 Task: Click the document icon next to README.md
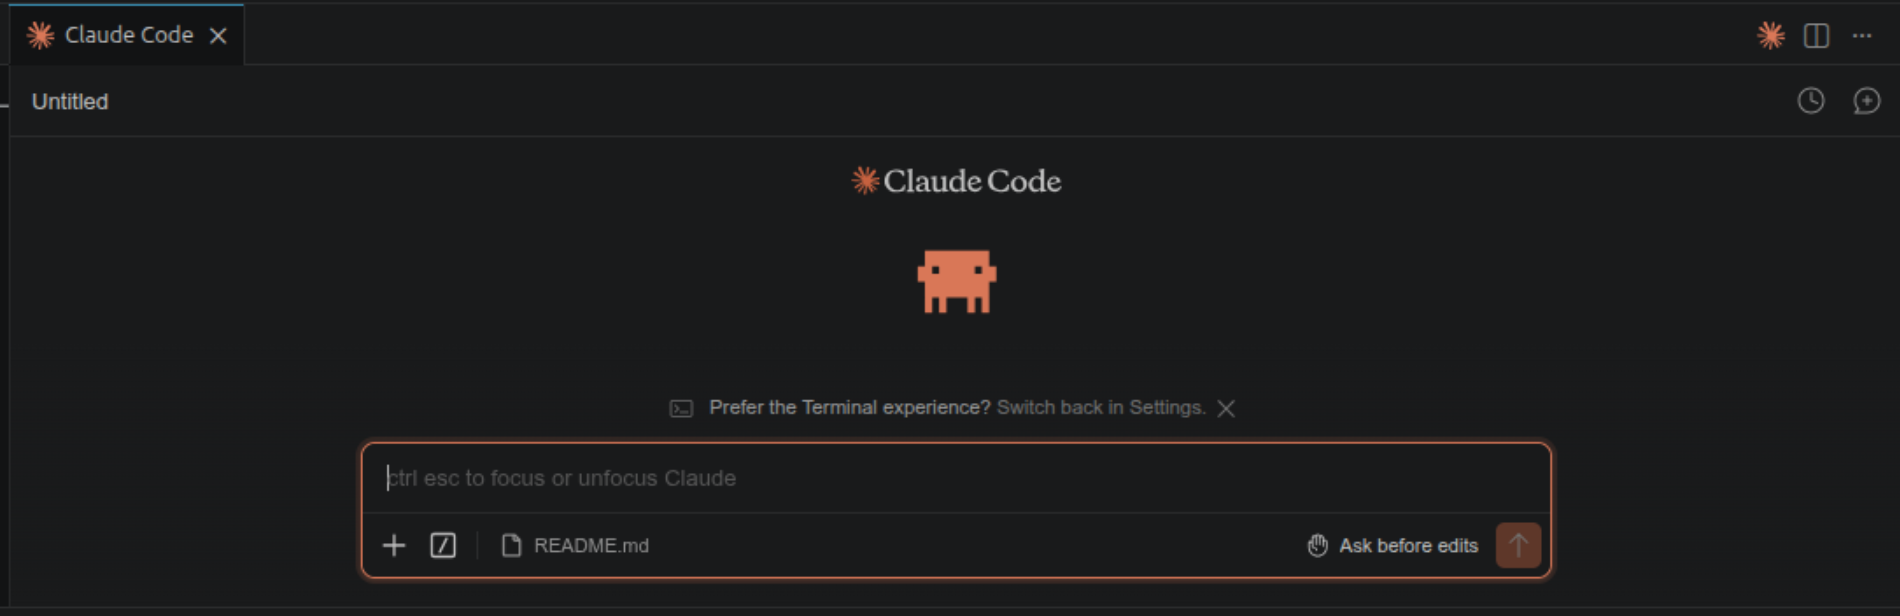point(511,546)
